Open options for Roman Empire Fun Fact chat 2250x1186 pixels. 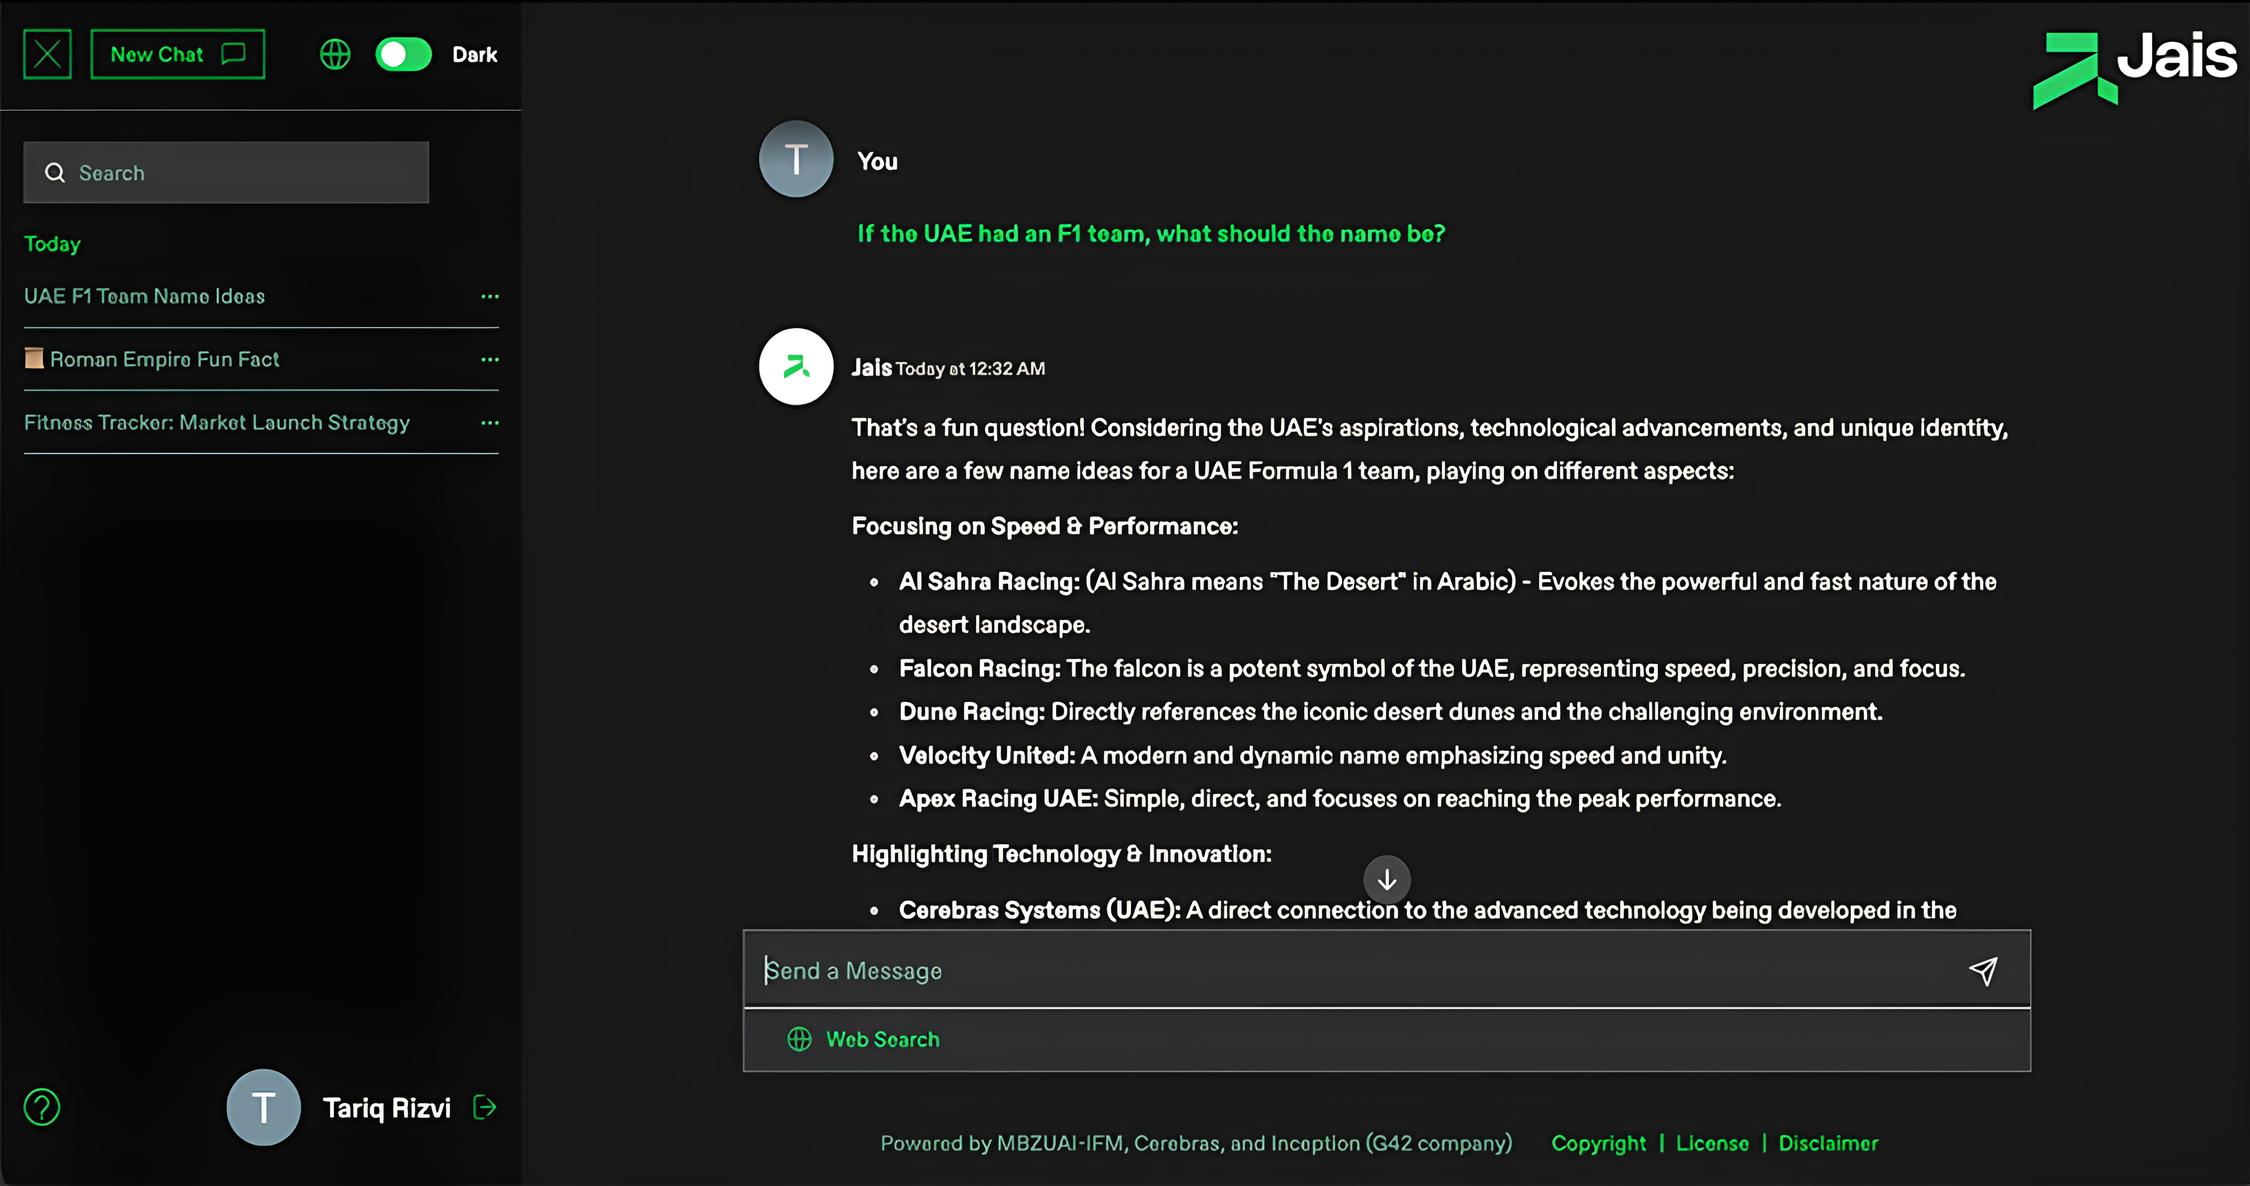[x=489, y=359]
